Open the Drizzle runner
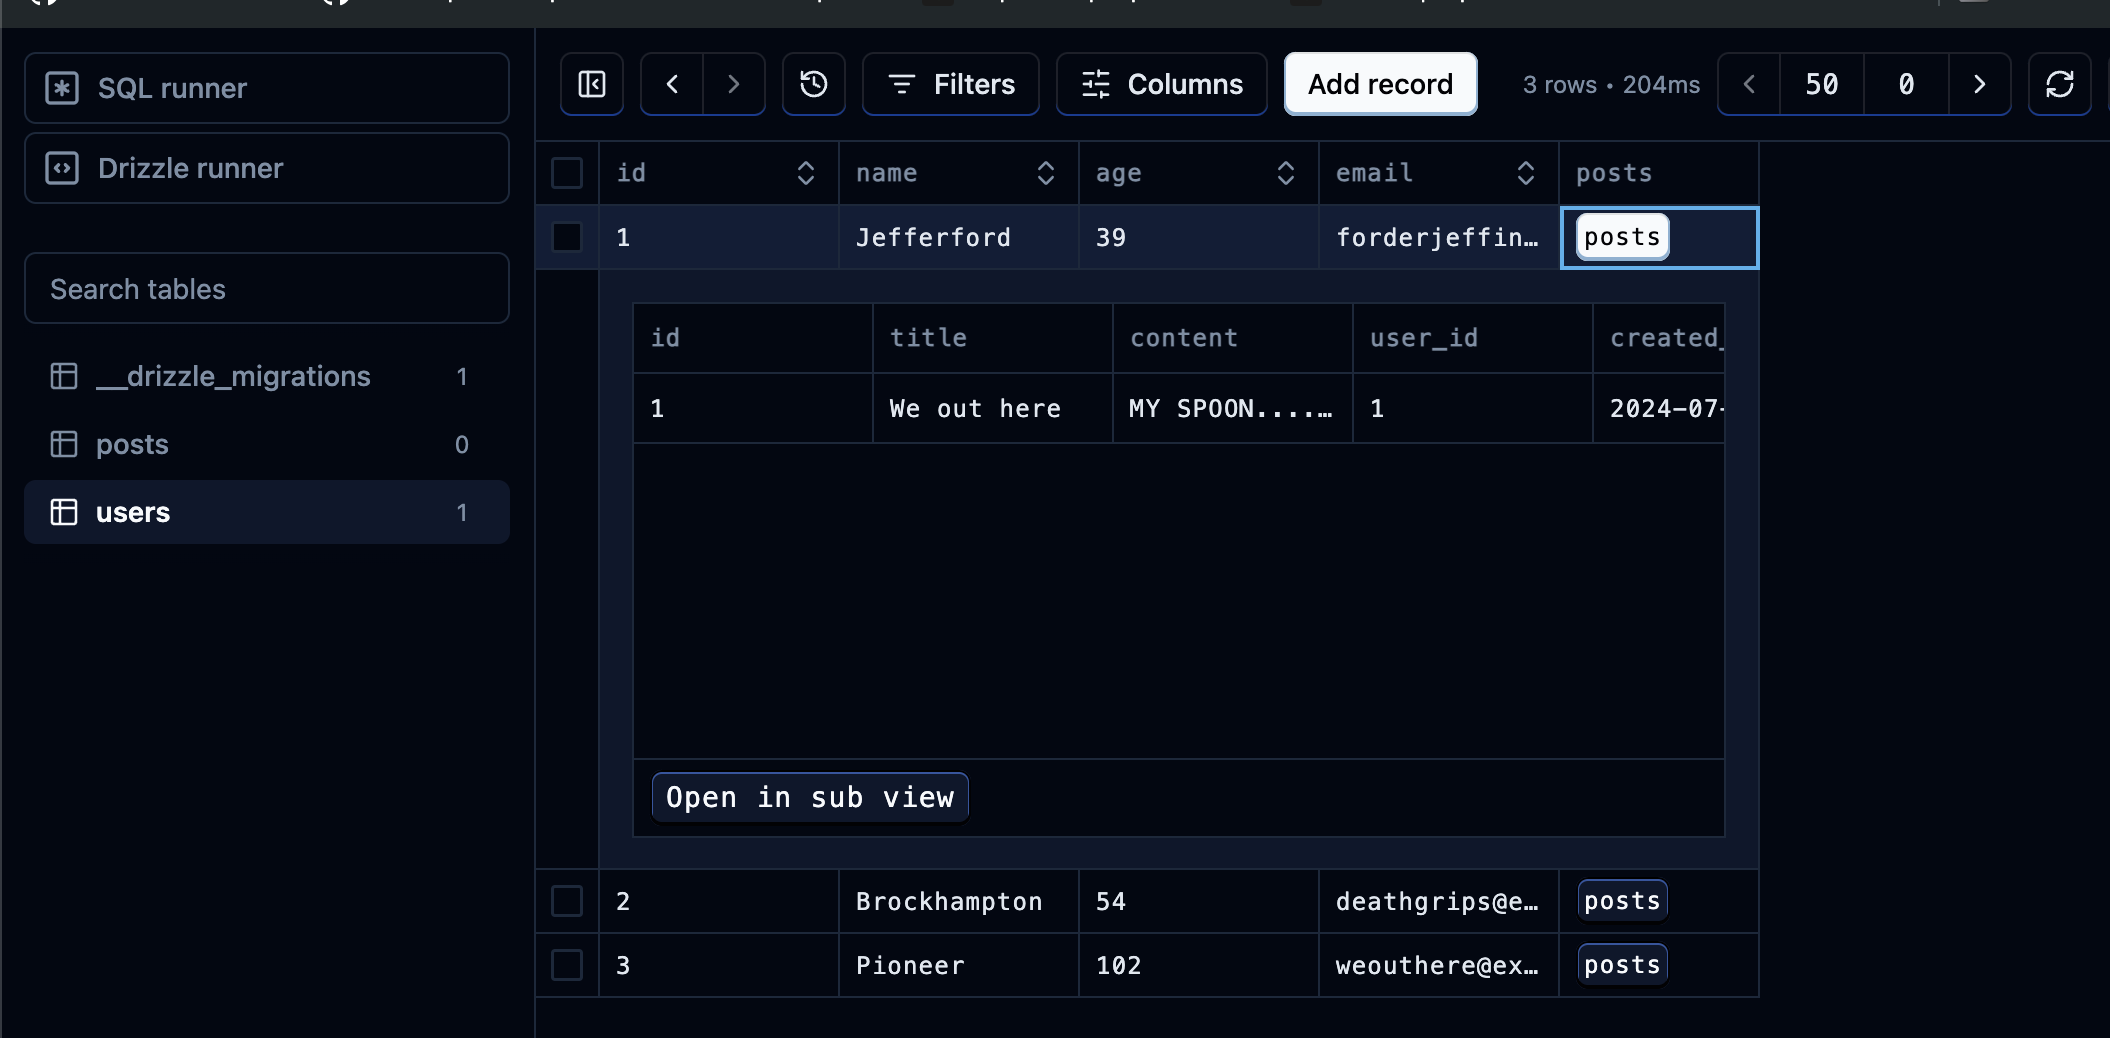Image resolution: width=2110 pixels, height=1038 pixels. 267,168
